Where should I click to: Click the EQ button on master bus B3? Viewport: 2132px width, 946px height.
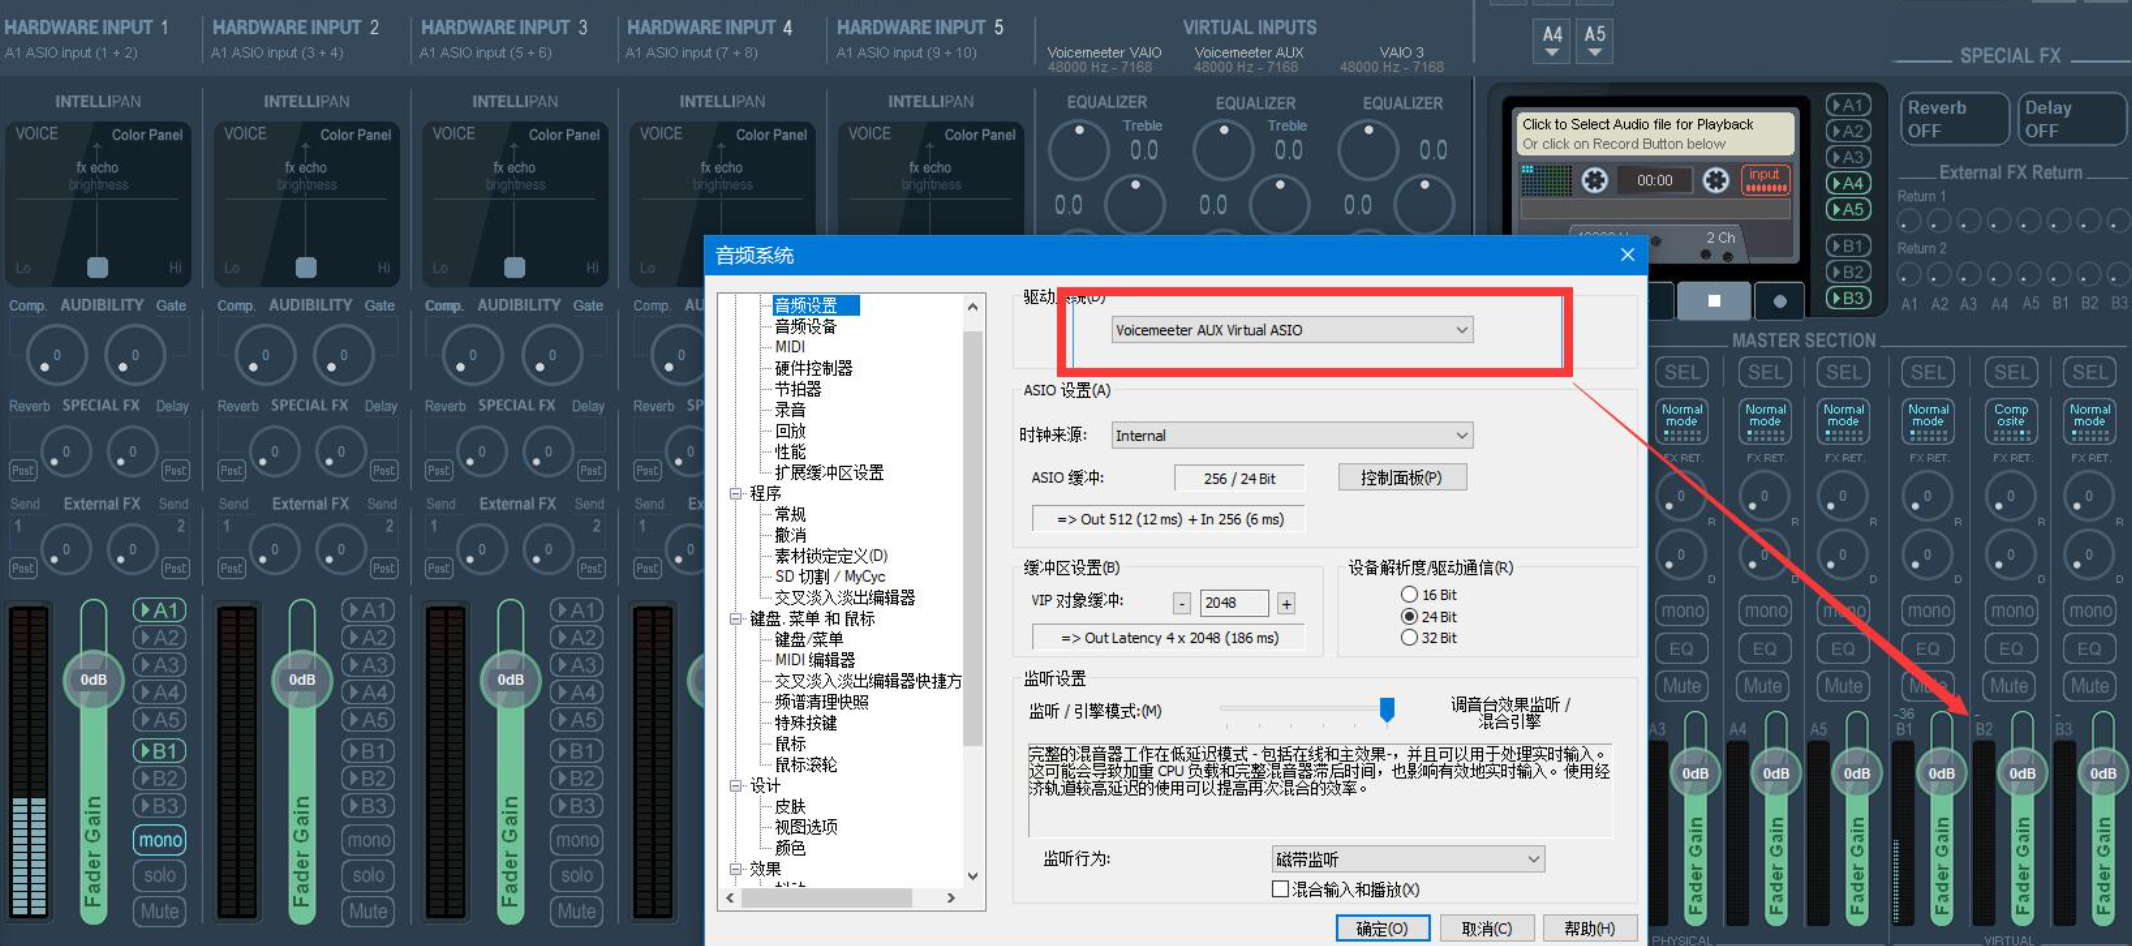pyautogui.click(x=2089, y=649)
